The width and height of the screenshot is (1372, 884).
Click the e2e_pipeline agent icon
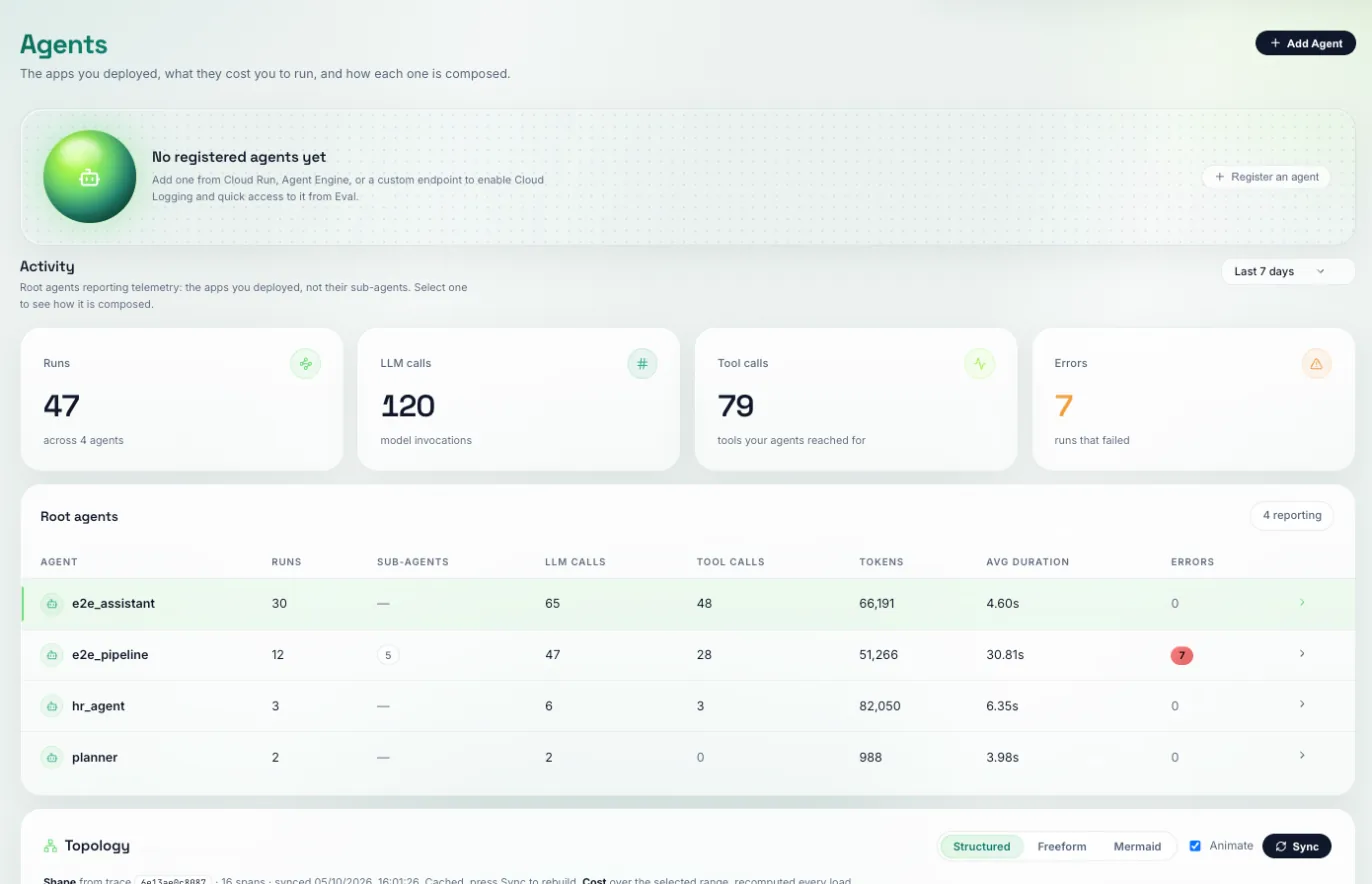(x=51, y=655)
